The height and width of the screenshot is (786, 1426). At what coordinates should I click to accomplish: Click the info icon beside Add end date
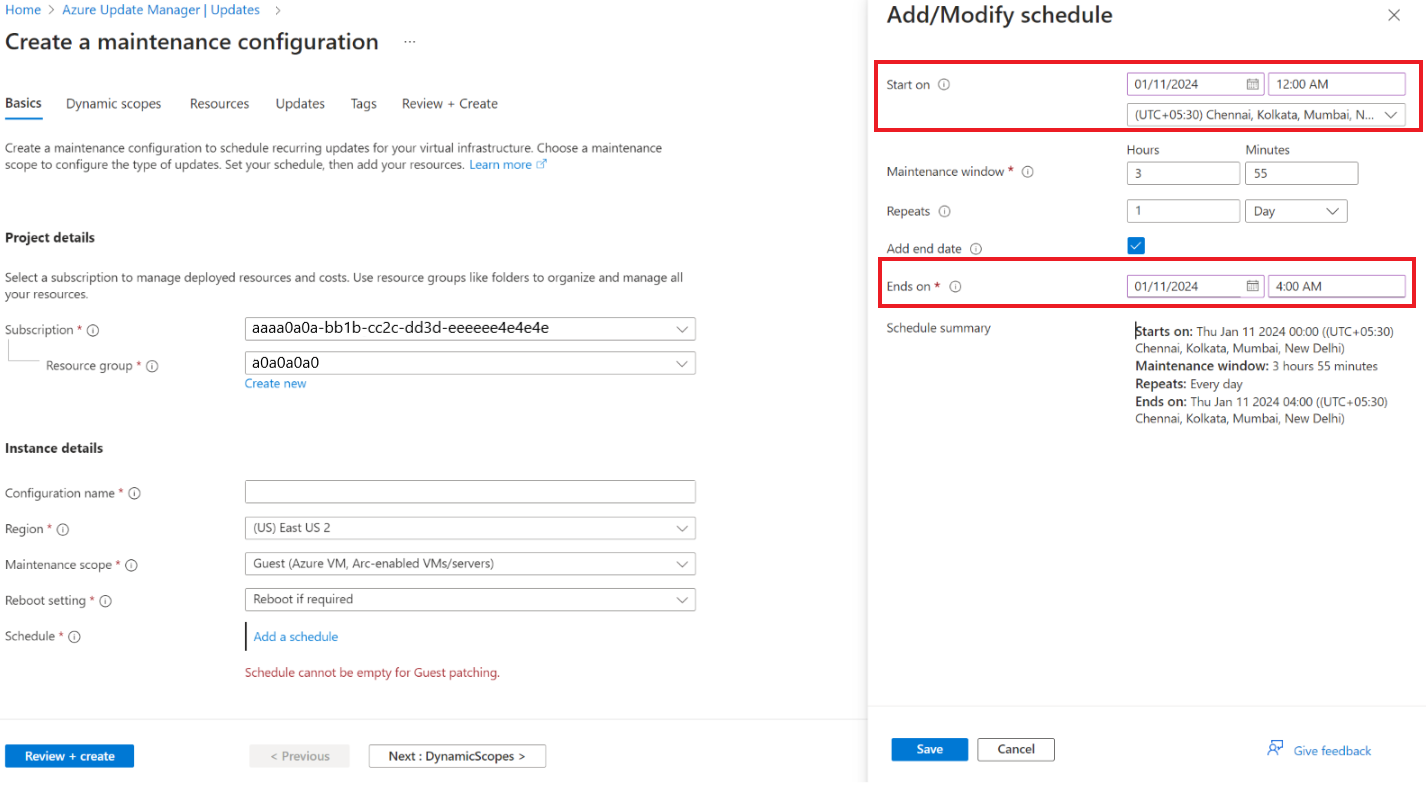[976, 249]
